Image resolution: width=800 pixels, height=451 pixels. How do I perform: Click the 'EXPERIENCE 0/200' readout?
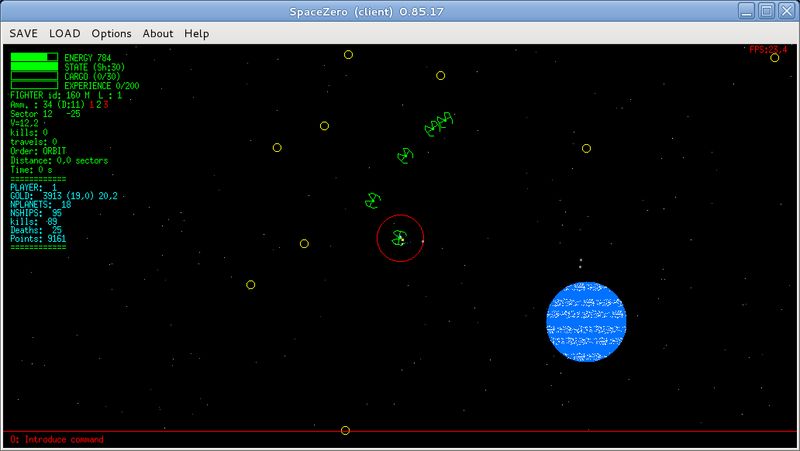(x=102, y=86)
